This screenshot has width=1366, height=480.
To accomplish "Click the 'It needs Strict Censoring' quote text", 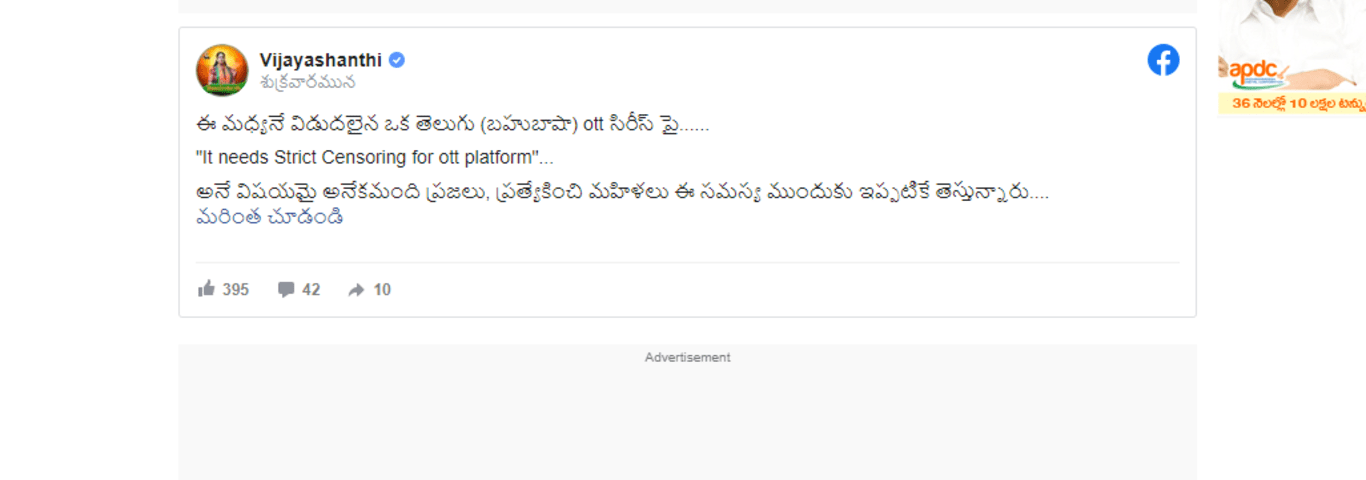I will click(375, 158).
